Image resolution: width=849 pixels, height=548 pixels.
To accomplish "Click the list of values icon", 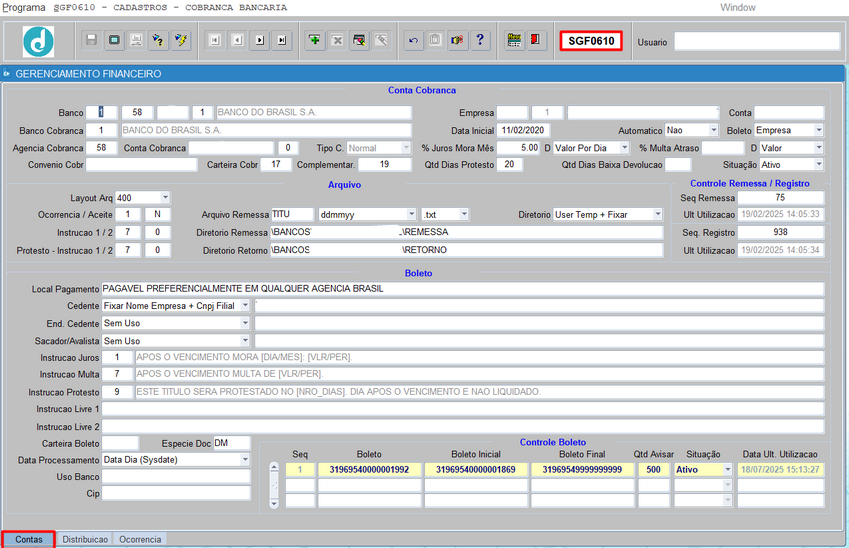I will [x=458, y=40].
